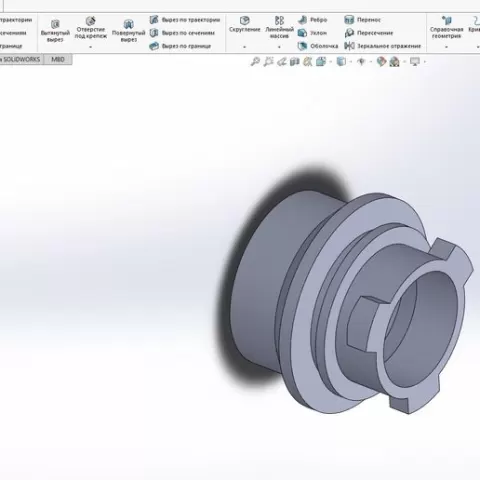
Task: Choose Вырез по траектории (swept cut)
Action: pos(185,20)
